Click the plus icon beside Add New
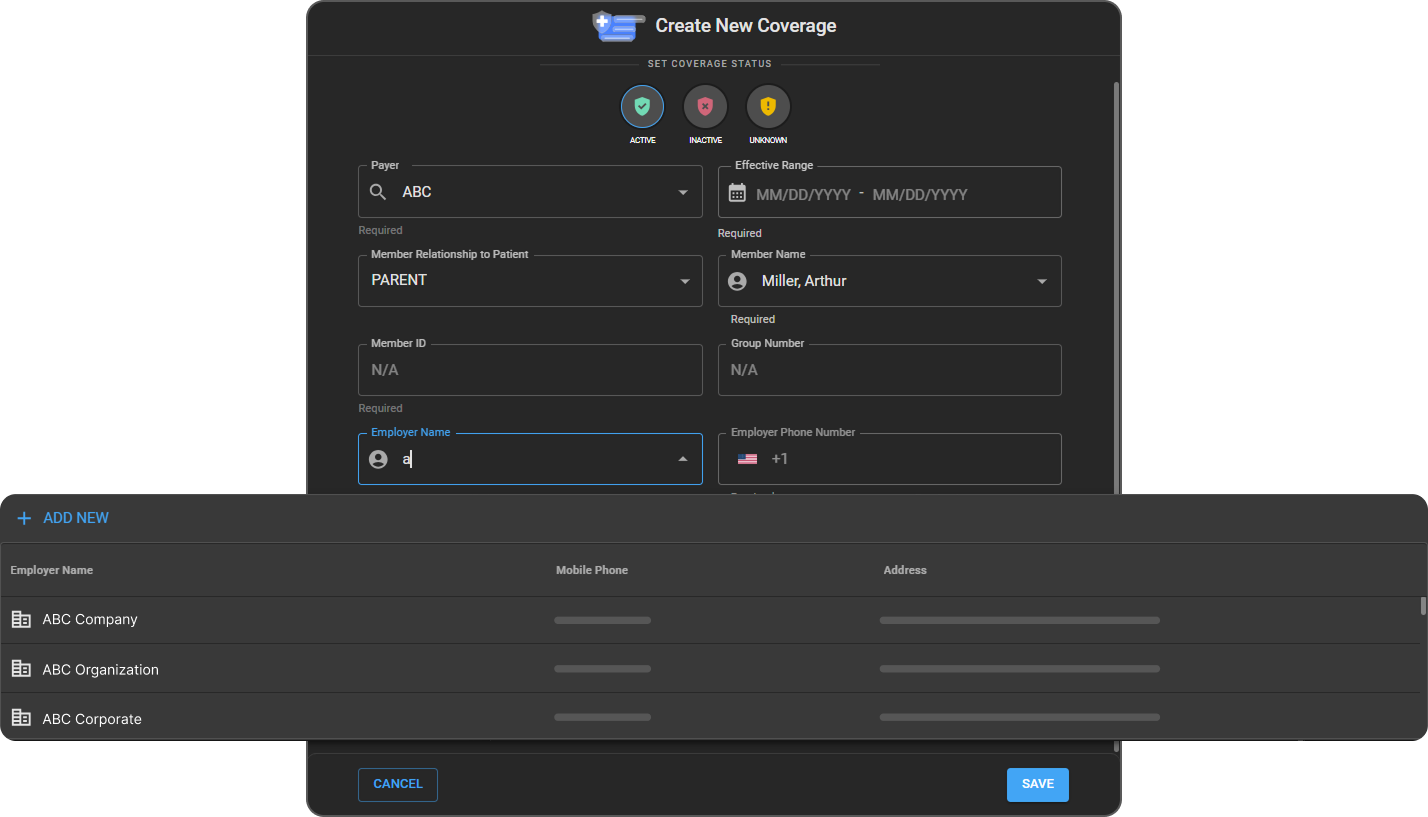Viewport: 1428px width, 817px height. (24, 518)
